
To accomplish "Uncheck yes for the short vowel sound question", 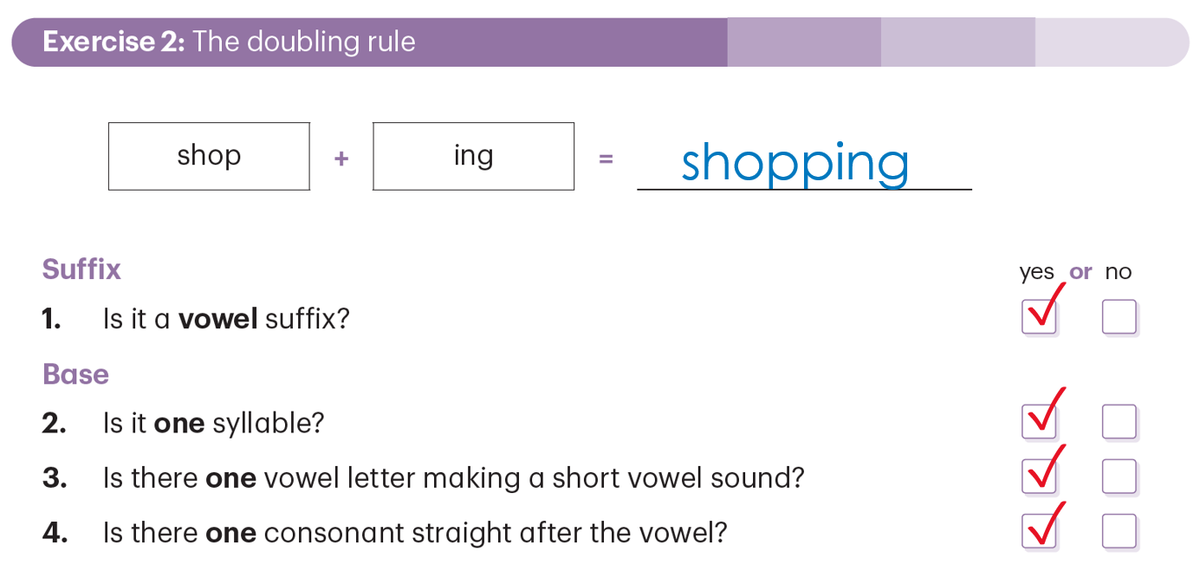I will click(1038, 477).
